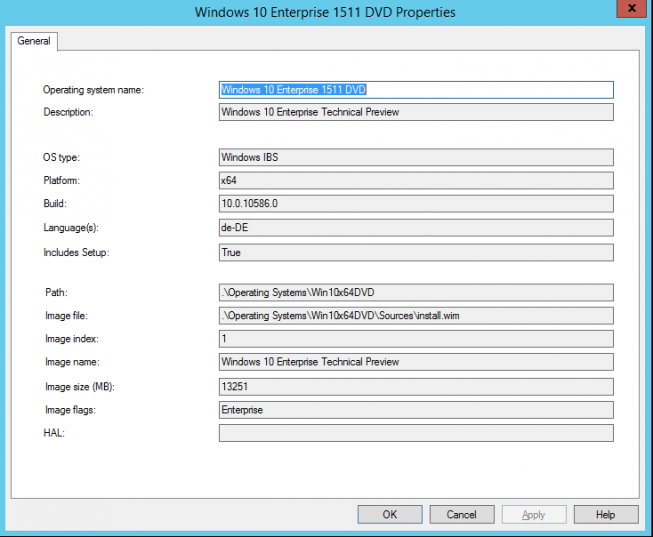
Task: Click the 'OS type:' label
Action: coord(61,157)
